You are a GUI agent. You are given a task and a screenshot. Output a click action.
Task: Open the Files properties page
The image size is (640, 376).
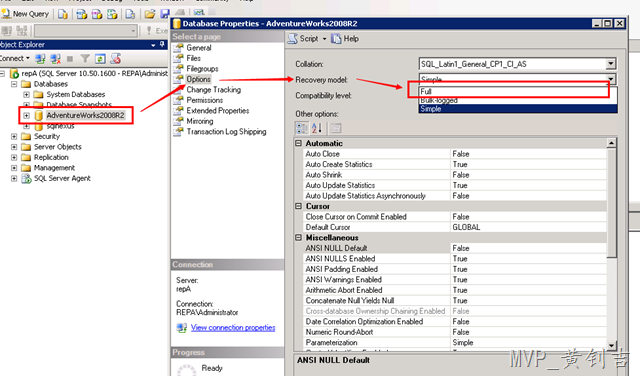(x=193, y=58)
